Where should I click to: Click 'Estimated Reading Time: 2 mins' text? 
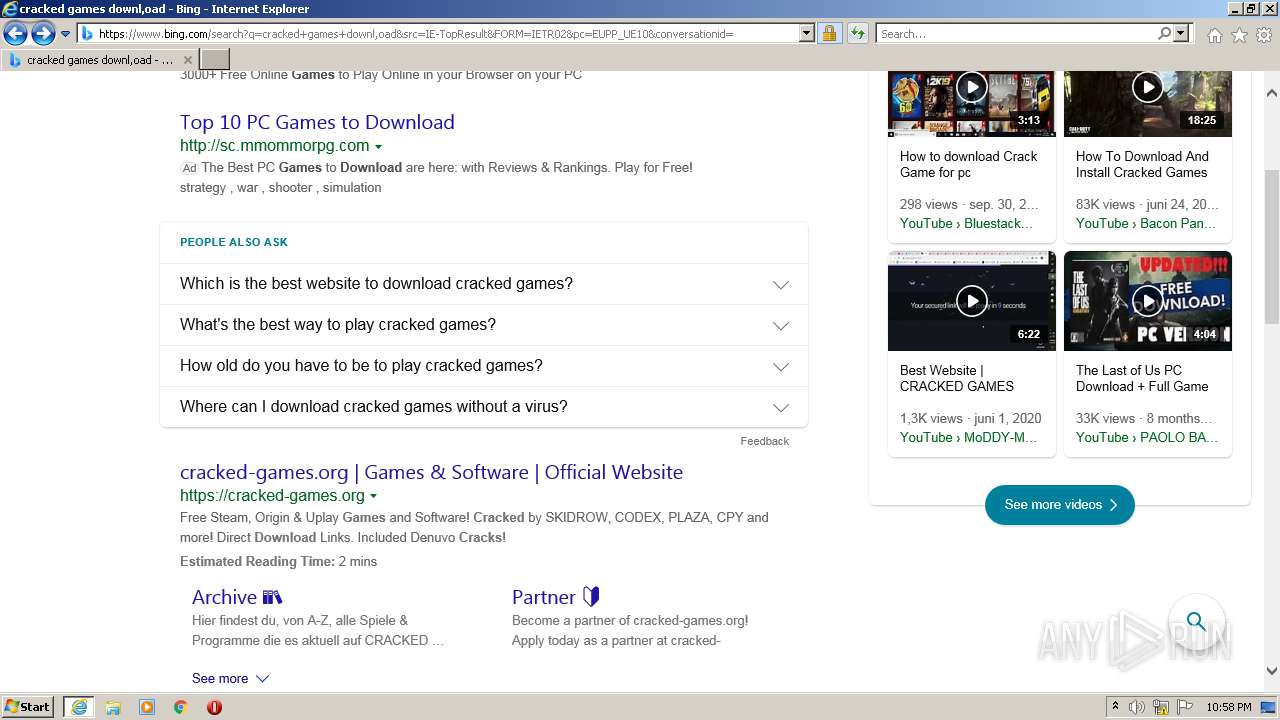click(x=278, y=561)
